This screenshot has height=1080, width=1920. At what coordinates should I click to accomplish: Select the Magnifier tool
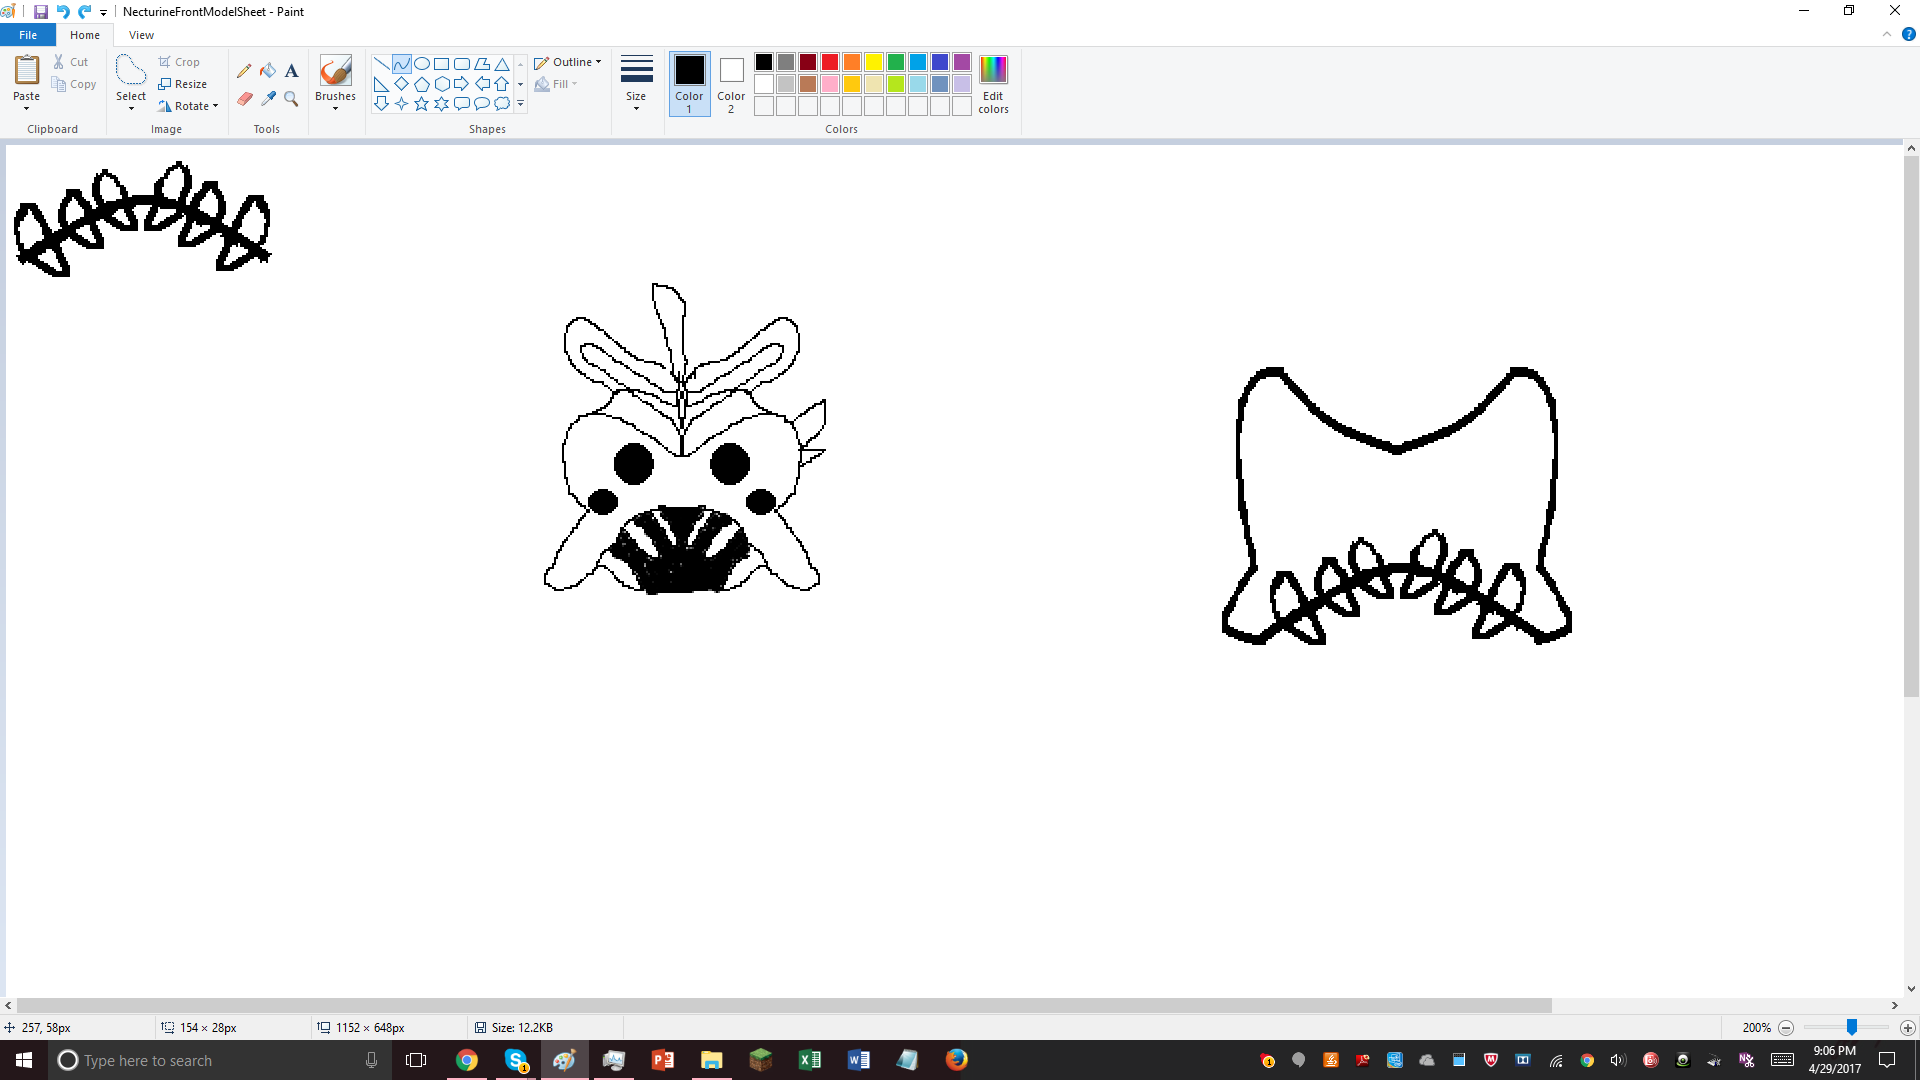(x=291, y=98)
